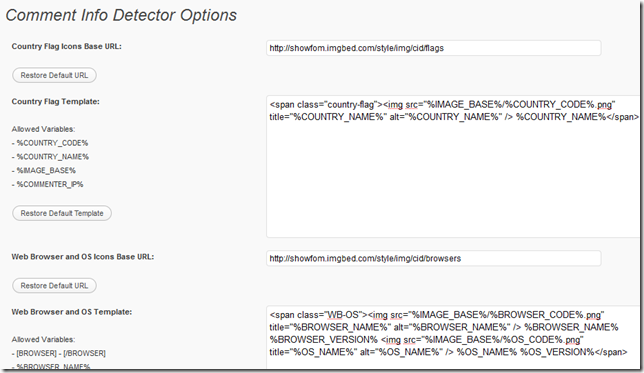Click the Country Flag Icons Base URL field

pyautogui.click(x=433, y=48)
